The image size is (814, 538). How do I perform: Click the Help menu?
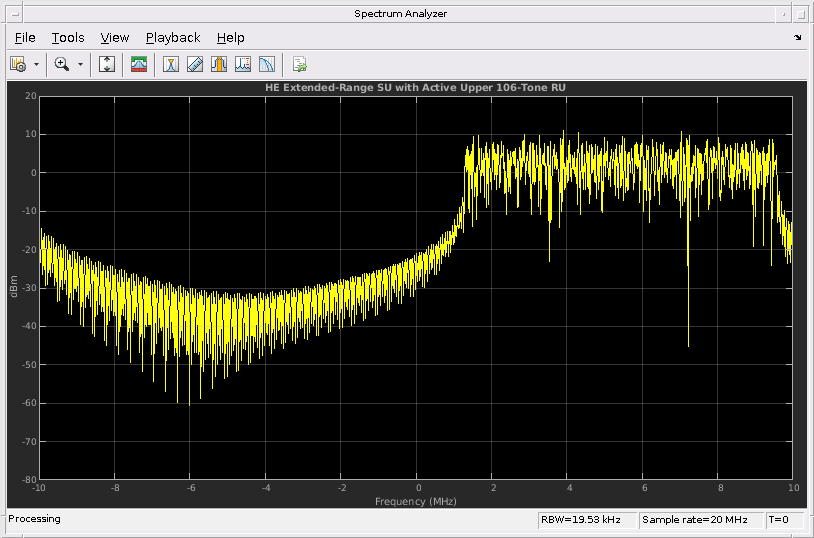230,38
